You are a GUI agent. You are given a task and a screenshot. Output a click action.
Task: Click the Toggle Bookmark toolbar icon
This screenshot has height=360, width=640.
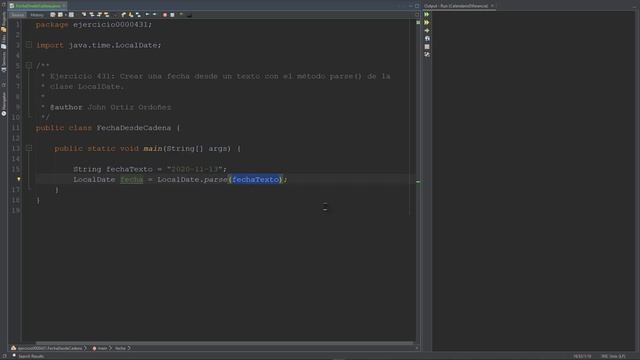pos(138,15)
